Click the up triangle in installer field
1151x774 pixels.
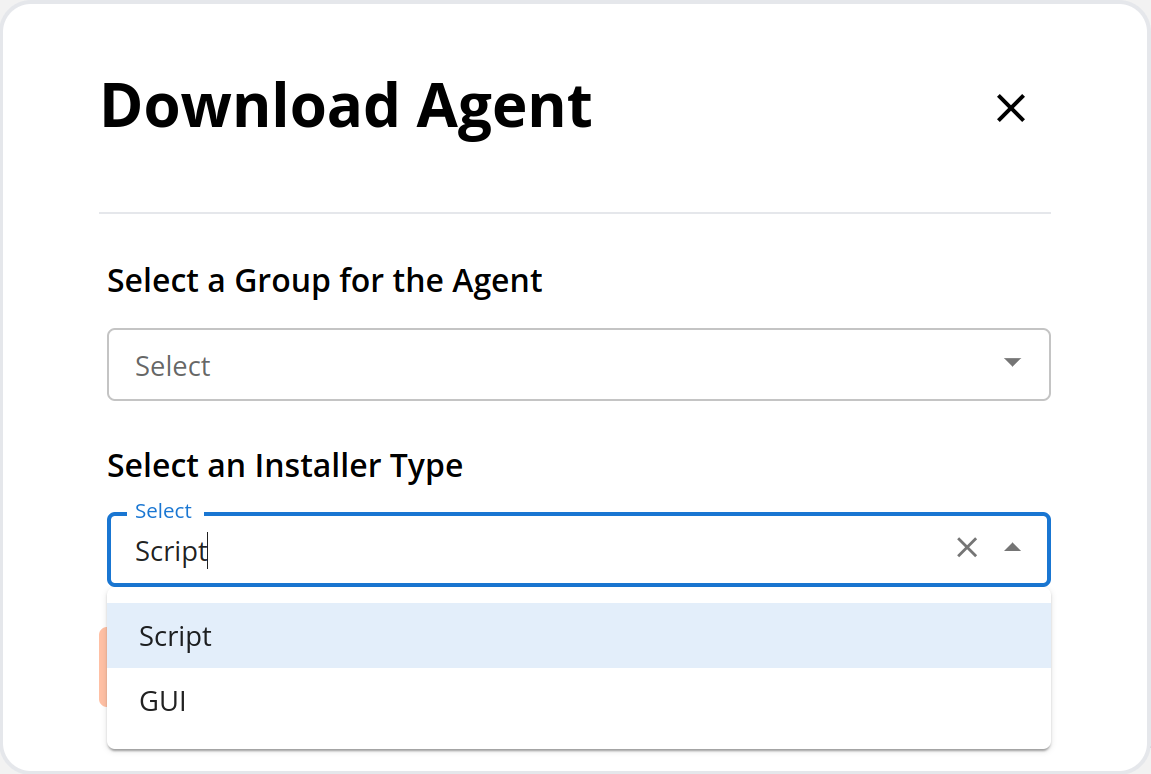click(1012, 547)
